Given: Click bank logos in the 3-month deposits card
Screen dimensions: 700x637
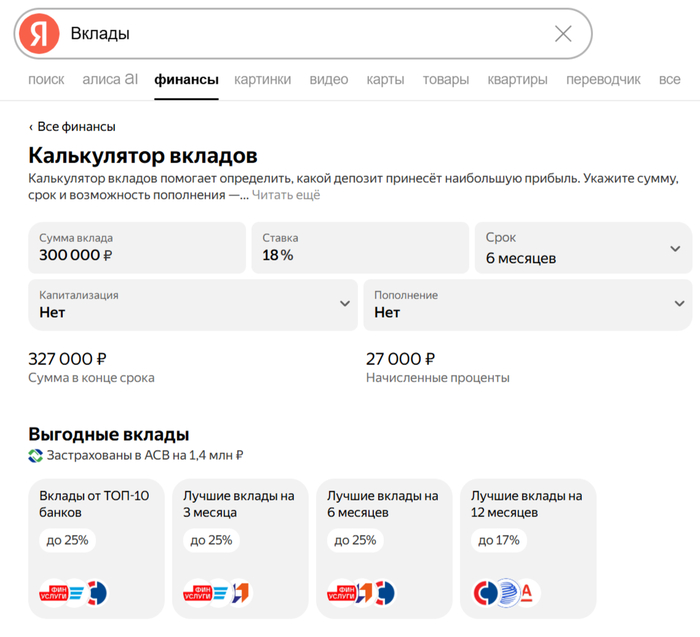Looking at the screenshot, I should click(x=217, y=593).
